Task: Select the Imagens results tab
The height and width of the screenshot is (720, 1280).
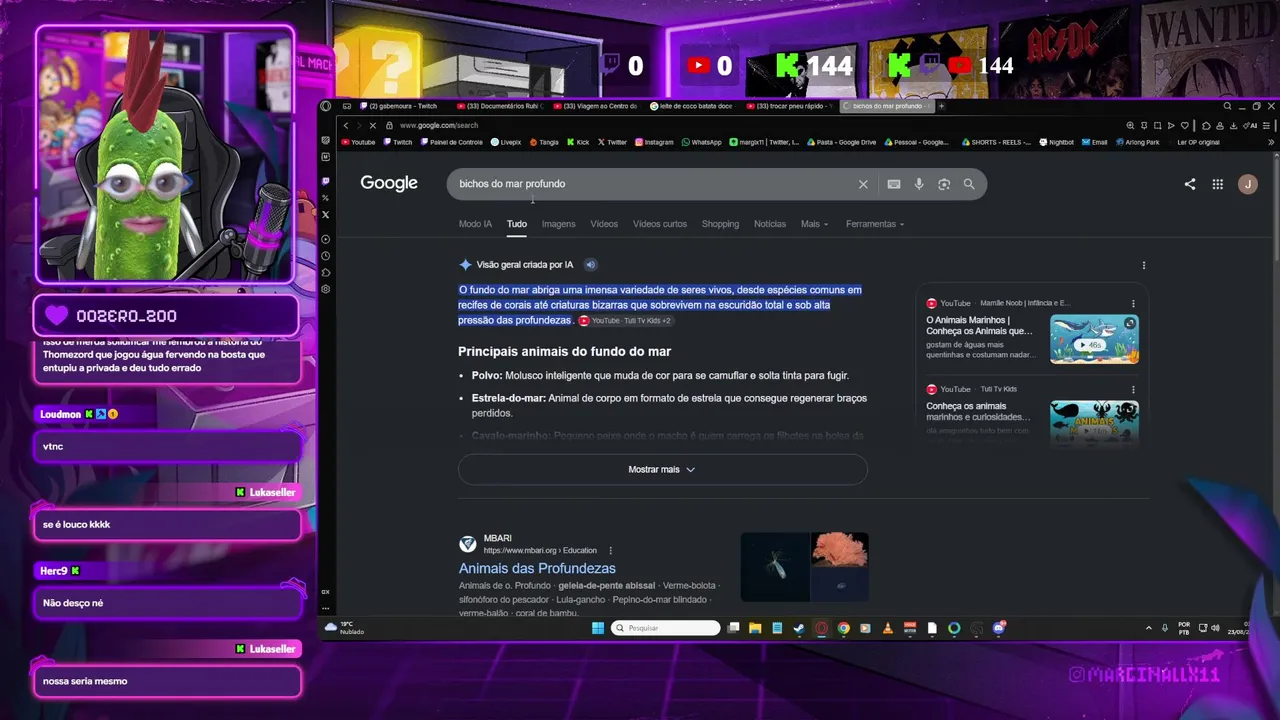Action: tap(559, 224)
